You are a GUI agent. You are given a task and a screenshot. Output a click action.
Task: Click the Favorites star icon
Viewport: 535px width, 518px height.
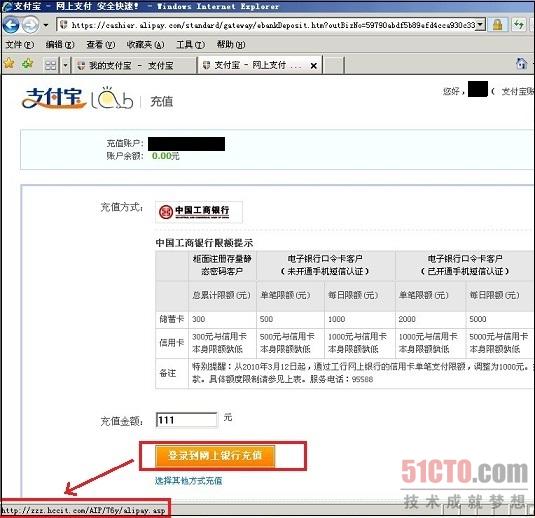9,63
